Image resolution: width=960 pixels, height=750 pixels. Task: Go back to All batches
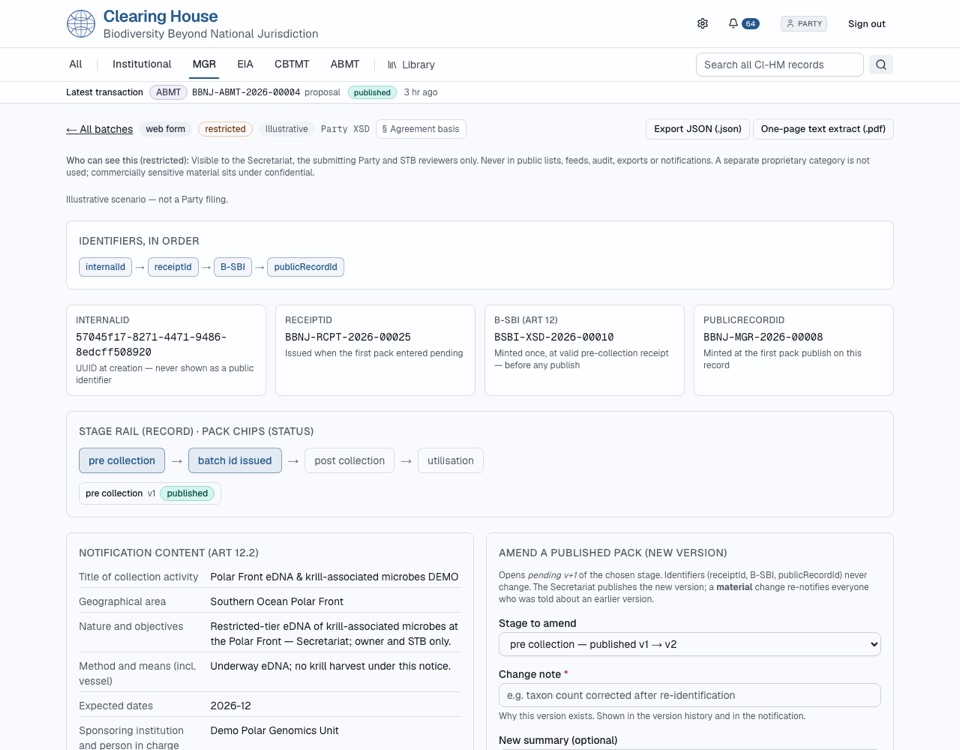coord(99,129)
